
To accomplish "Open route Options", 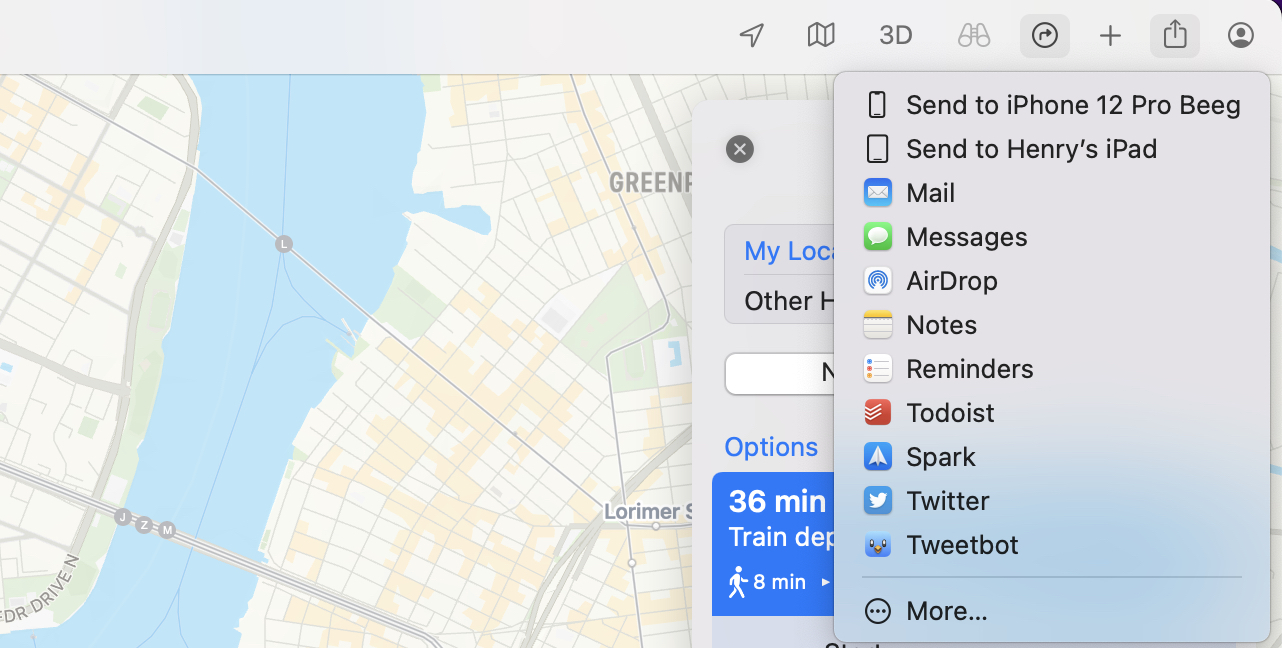I will coord(770,446).
